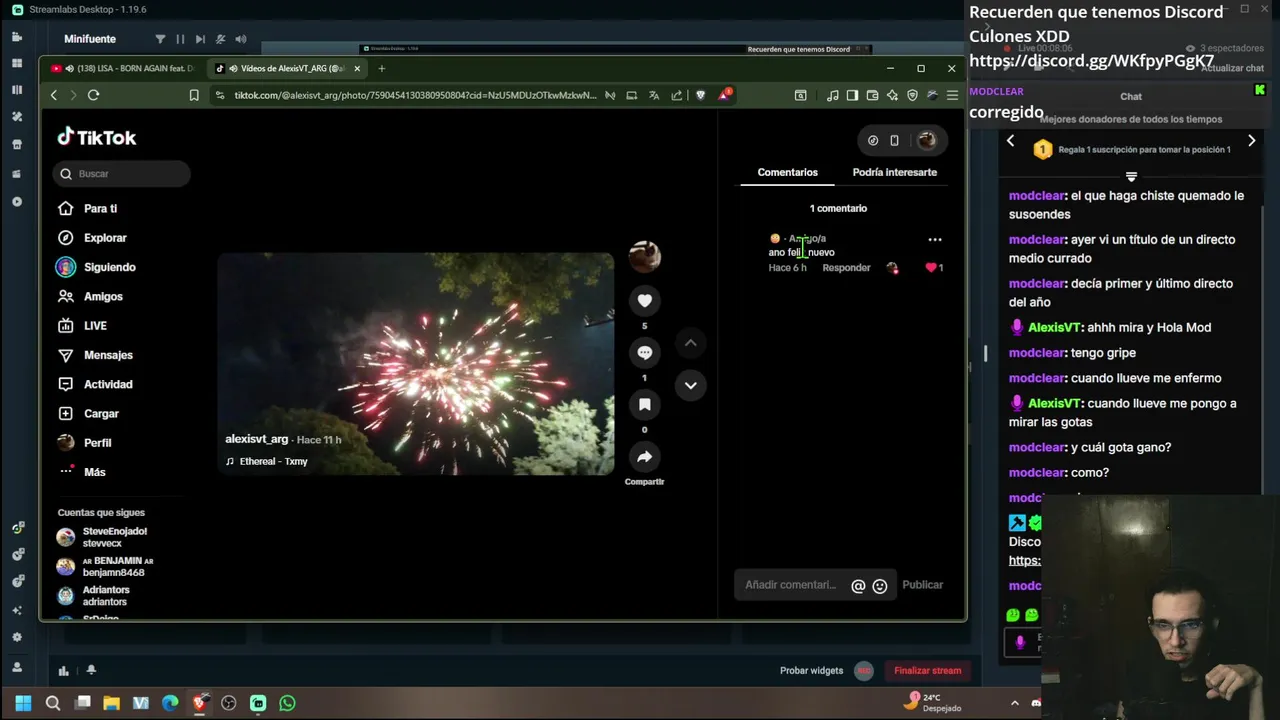The height and width of the screenshot is (720, 1280).
Task: Click Probar widgets in Streamlabs
Action: (811, 671)
